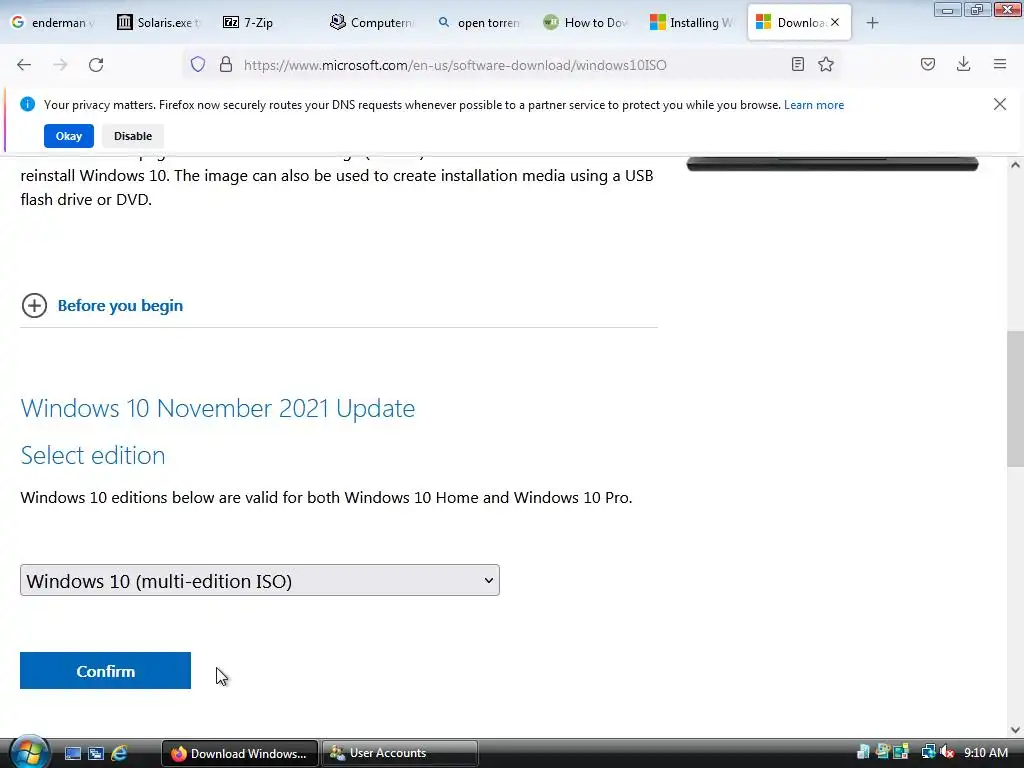Click the system clock showing 9:10 AM
The width and height of the screenshot is (1024, 768).
[x=985, y=753]
